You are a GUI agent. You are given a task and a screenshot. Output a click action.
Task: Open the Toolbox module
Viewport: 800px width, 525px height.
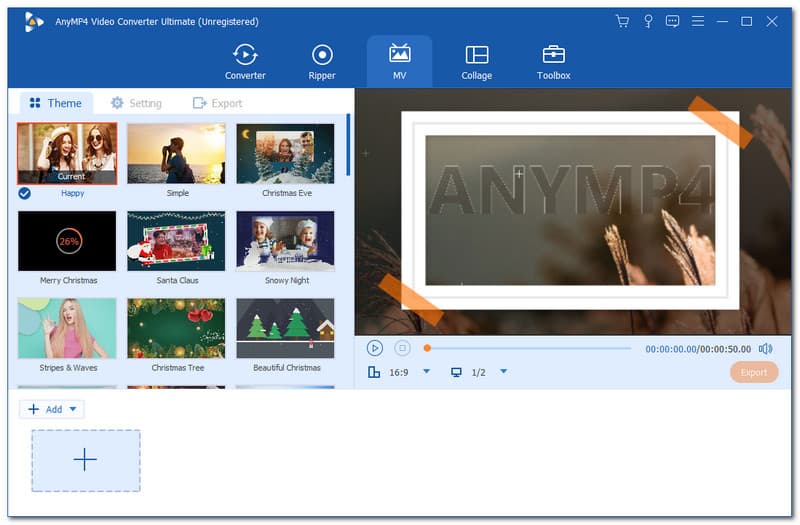(x=553, y=61)
